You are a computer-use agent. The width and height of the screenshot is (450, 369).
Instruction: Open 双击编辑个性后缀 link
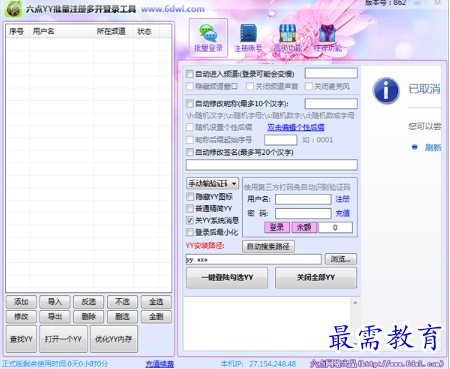tap(296, 127)
